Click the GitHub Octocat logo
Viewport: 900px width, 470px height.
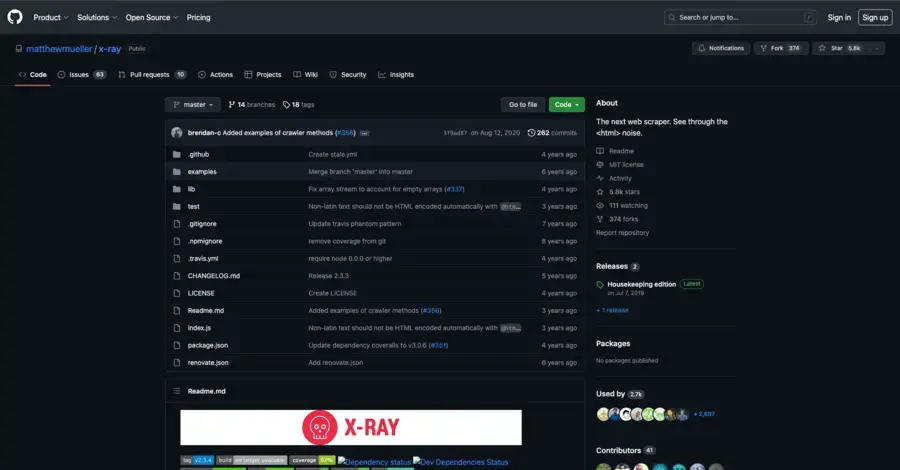[15, 17]
